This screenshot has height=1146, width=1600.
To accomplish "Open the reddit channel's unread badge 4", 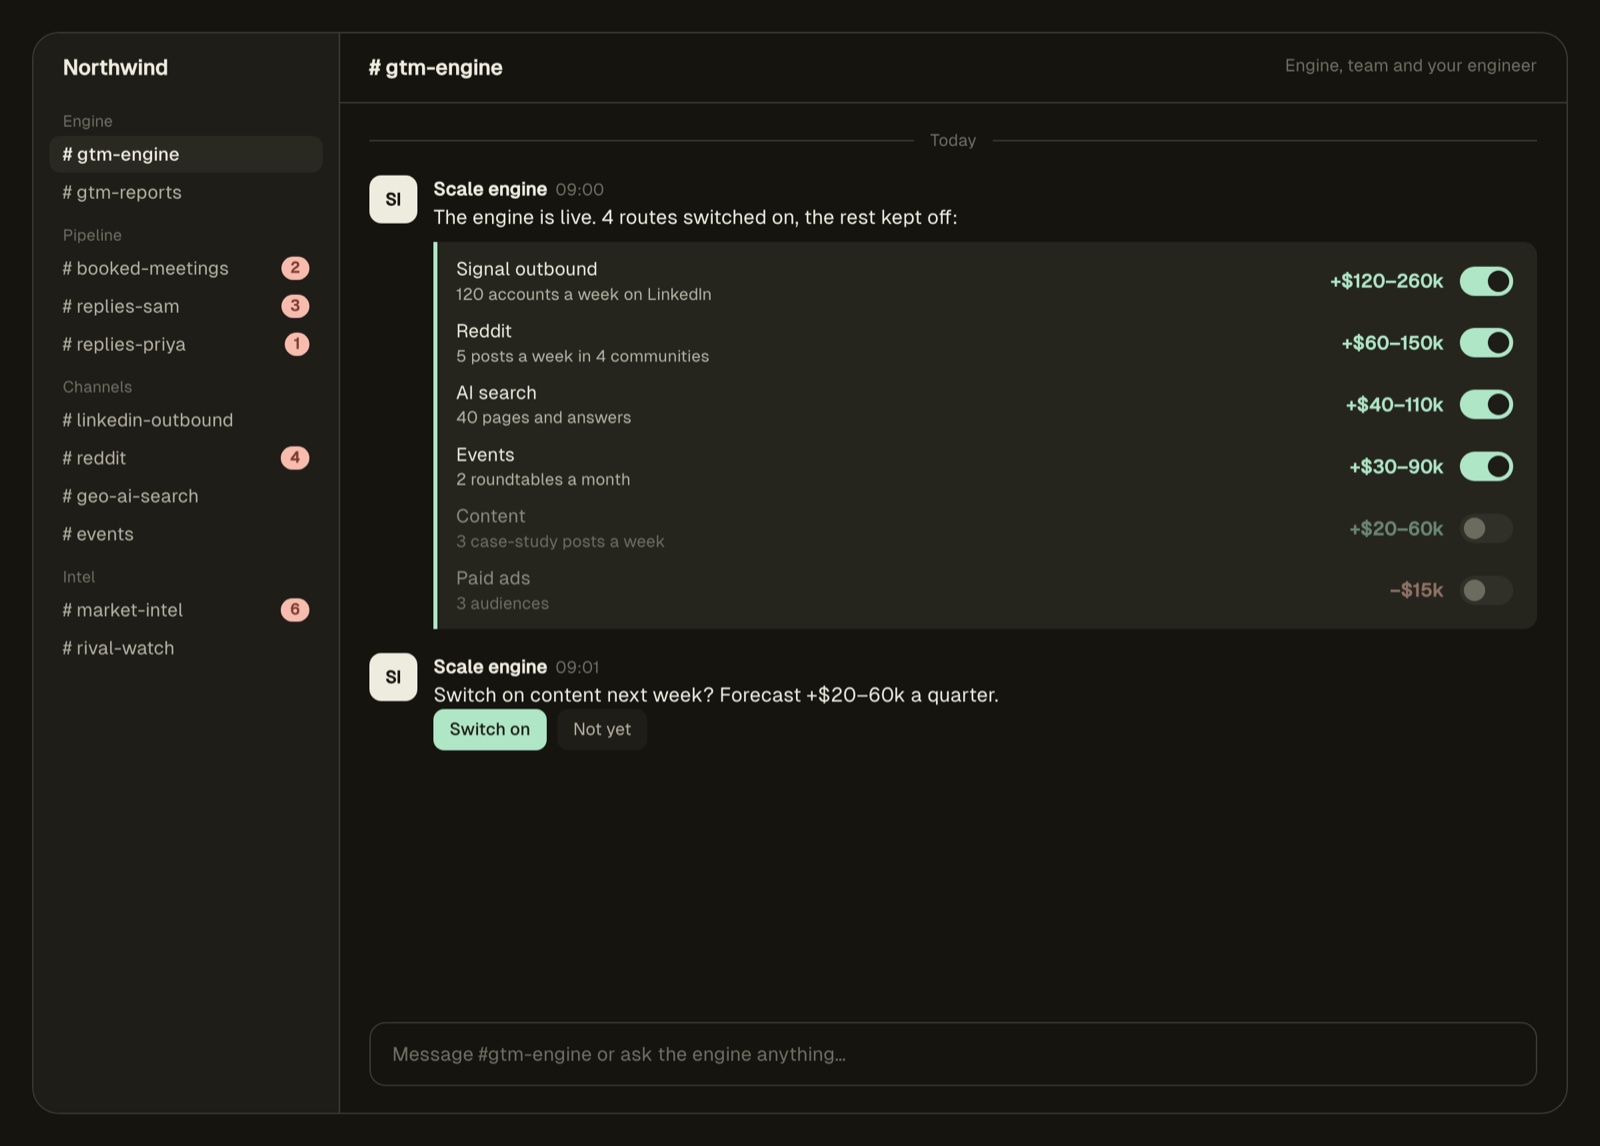I will tap(295, 458).
